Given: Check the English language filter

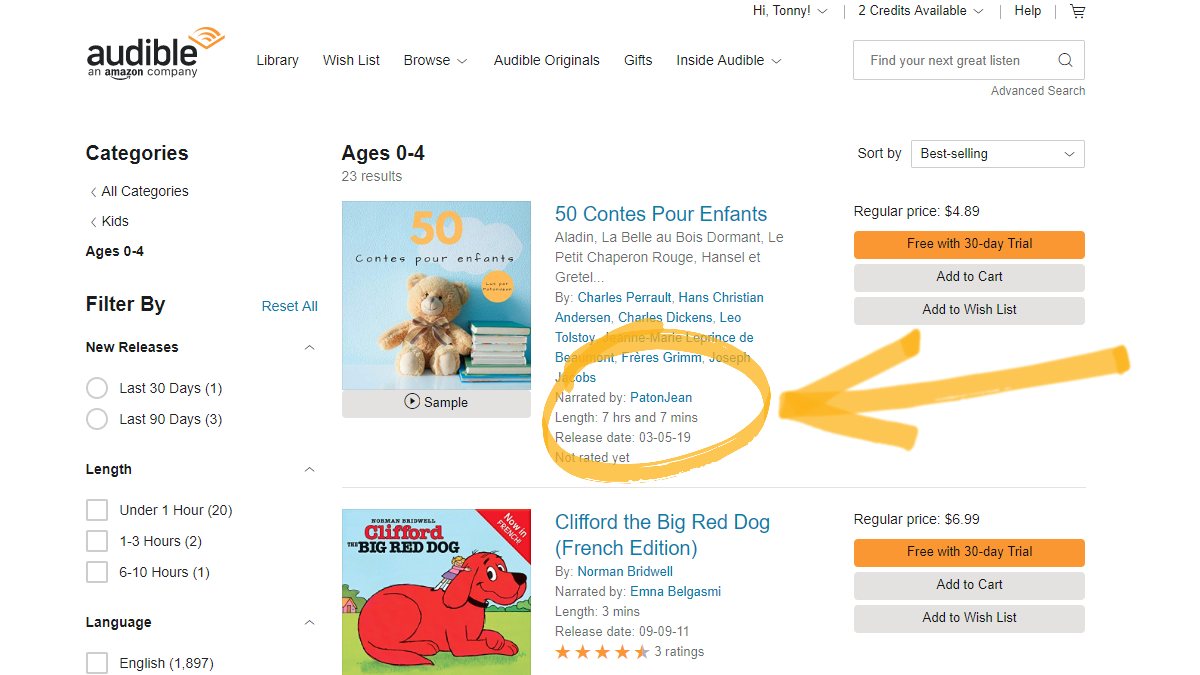Looking at the screenshot, I should 97,662.
